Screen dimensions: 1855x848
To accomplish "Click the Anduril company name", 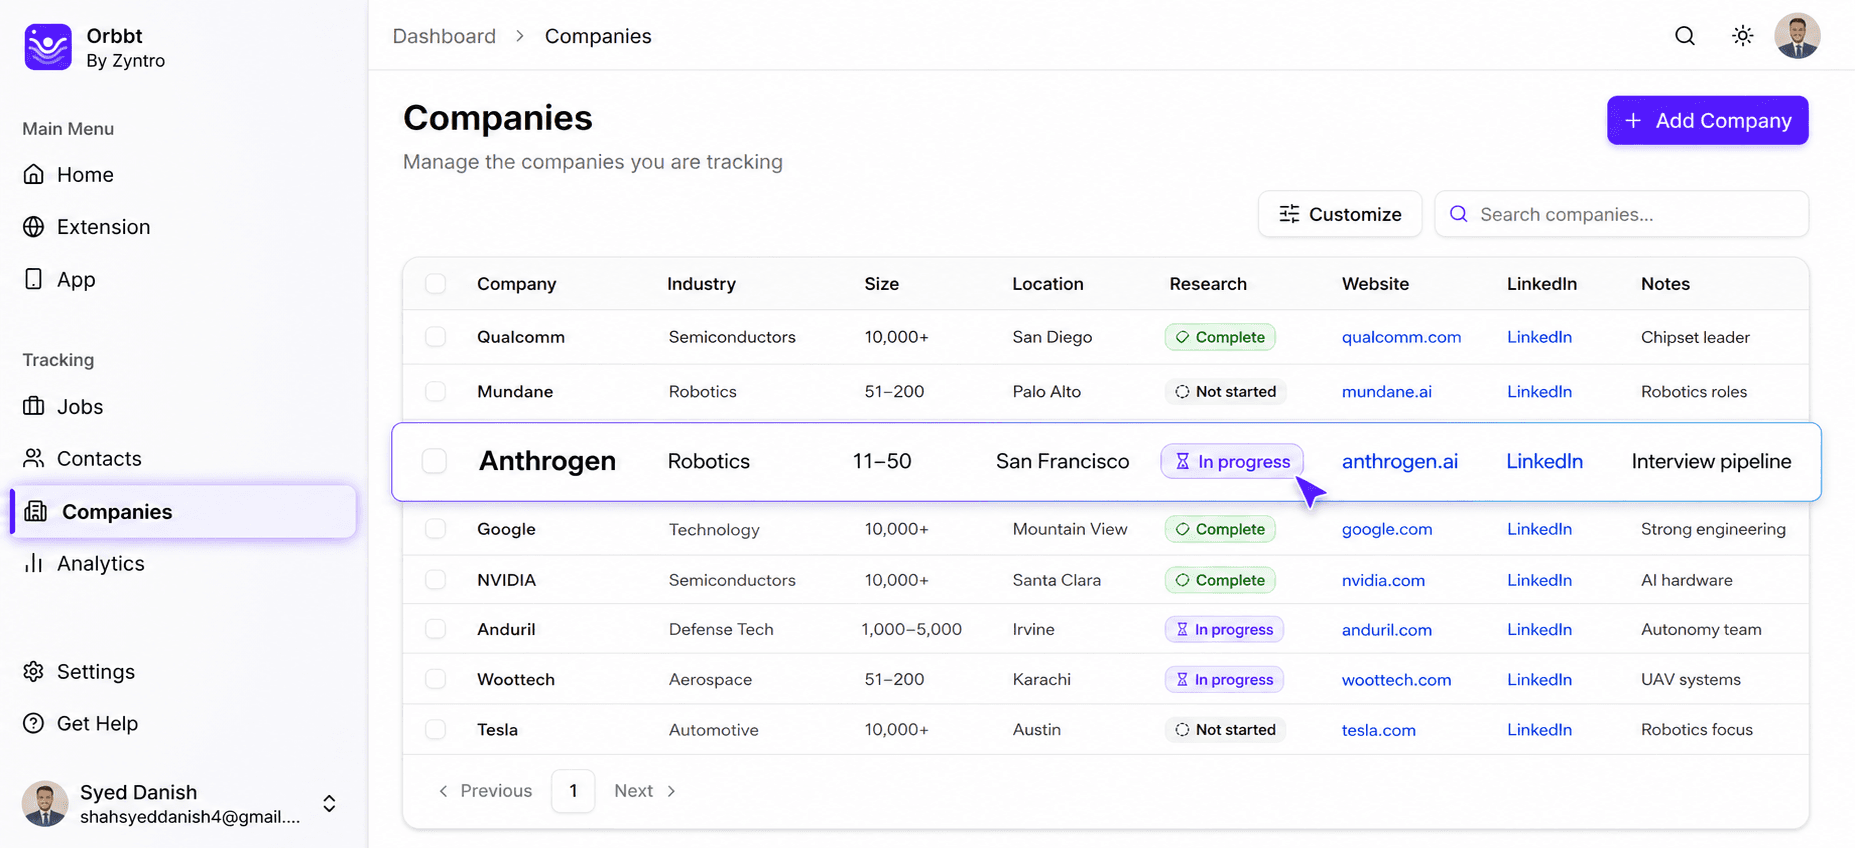I will point(506,629).
